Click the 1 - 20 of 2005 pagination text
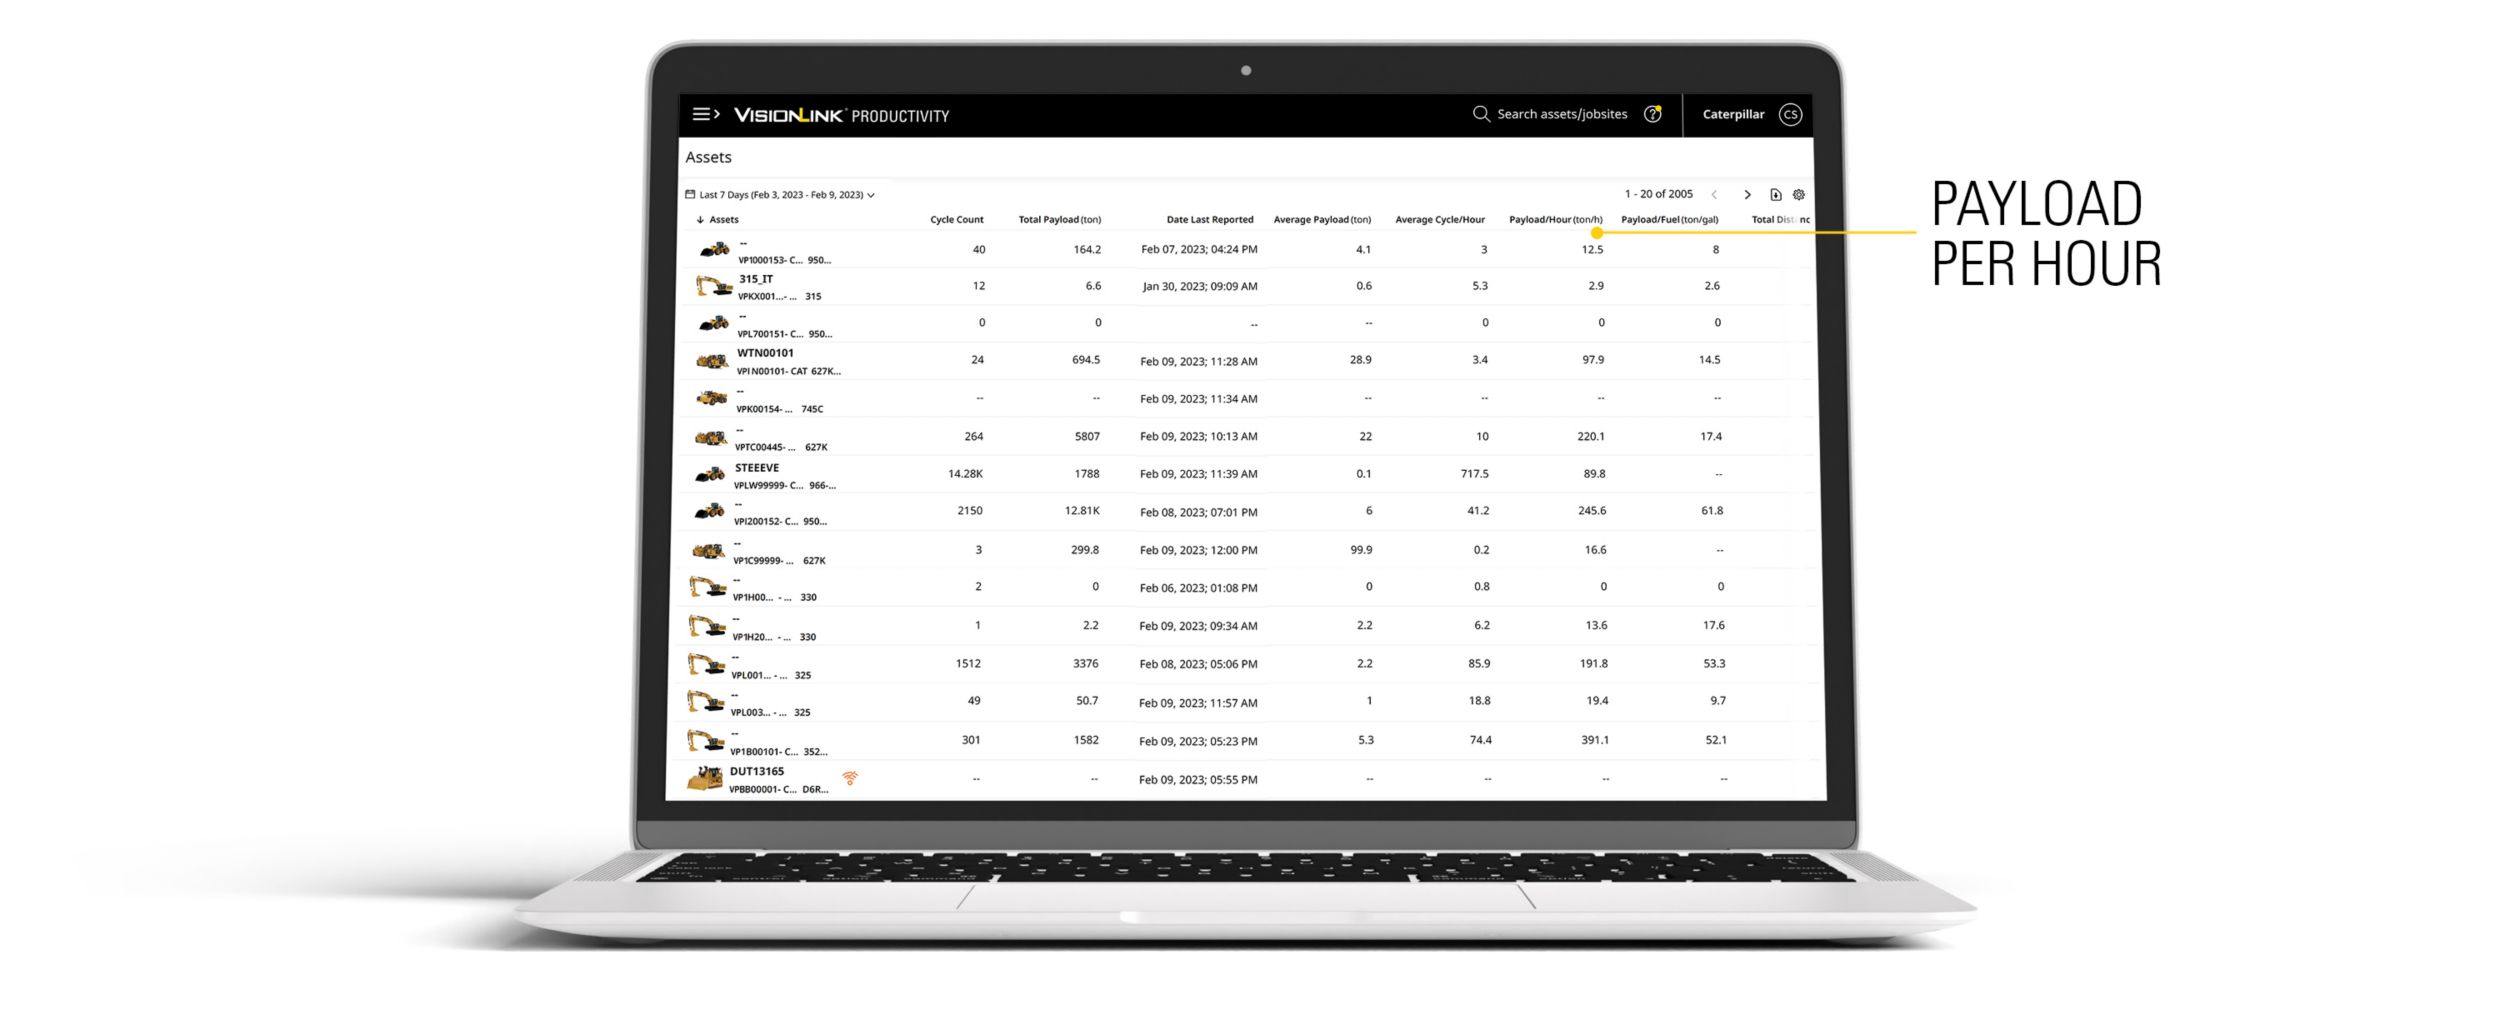The height and width of the screenshot is (1010, 2500). (1659, 194)
